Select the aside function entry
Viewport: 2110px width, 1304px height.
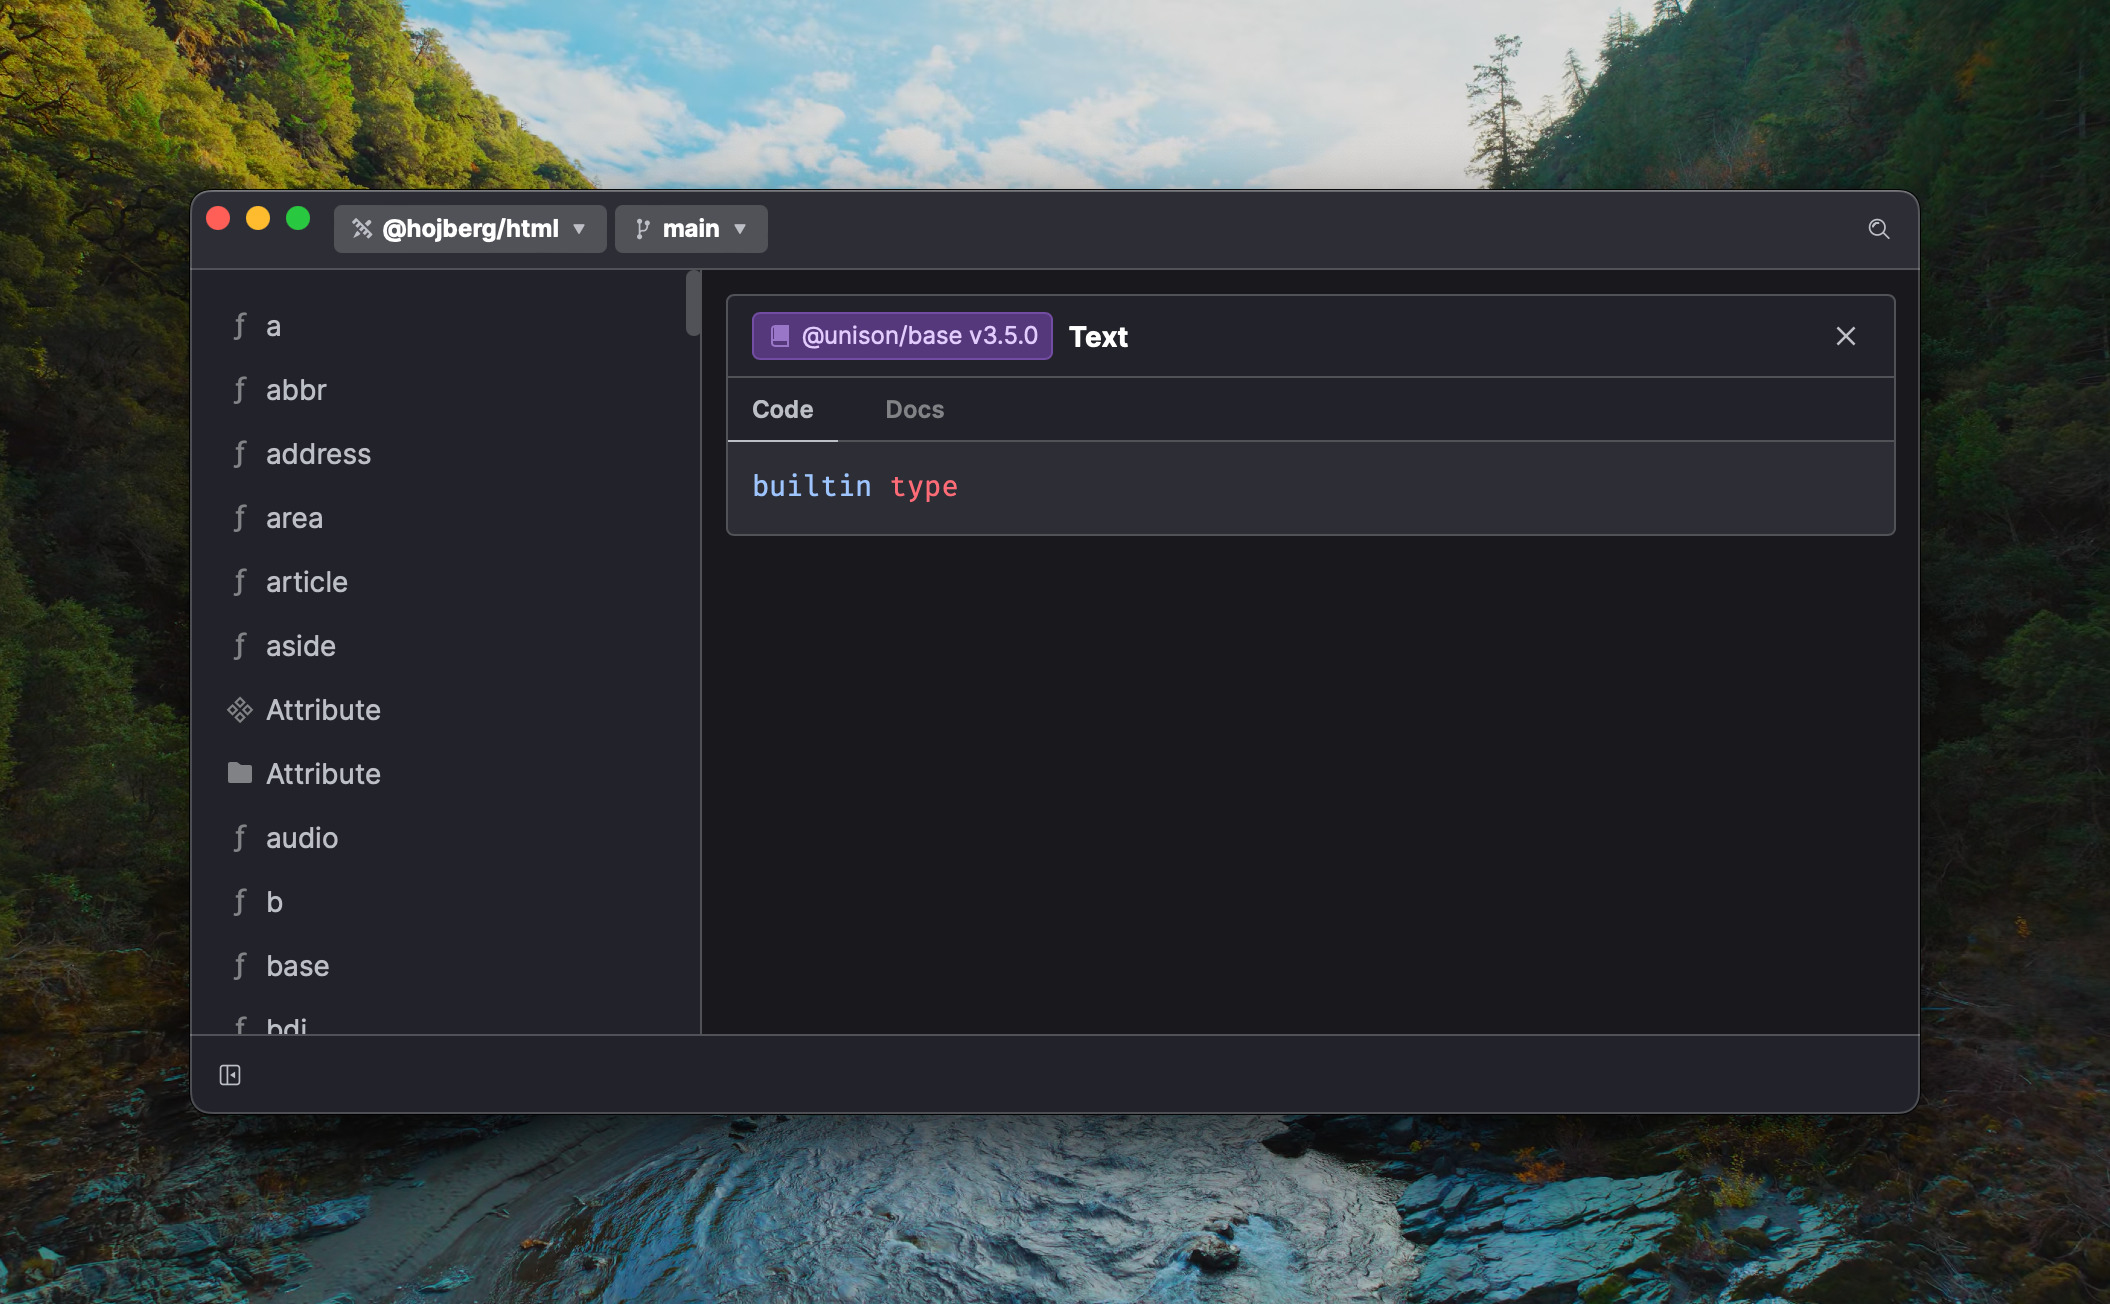[300, 646]
